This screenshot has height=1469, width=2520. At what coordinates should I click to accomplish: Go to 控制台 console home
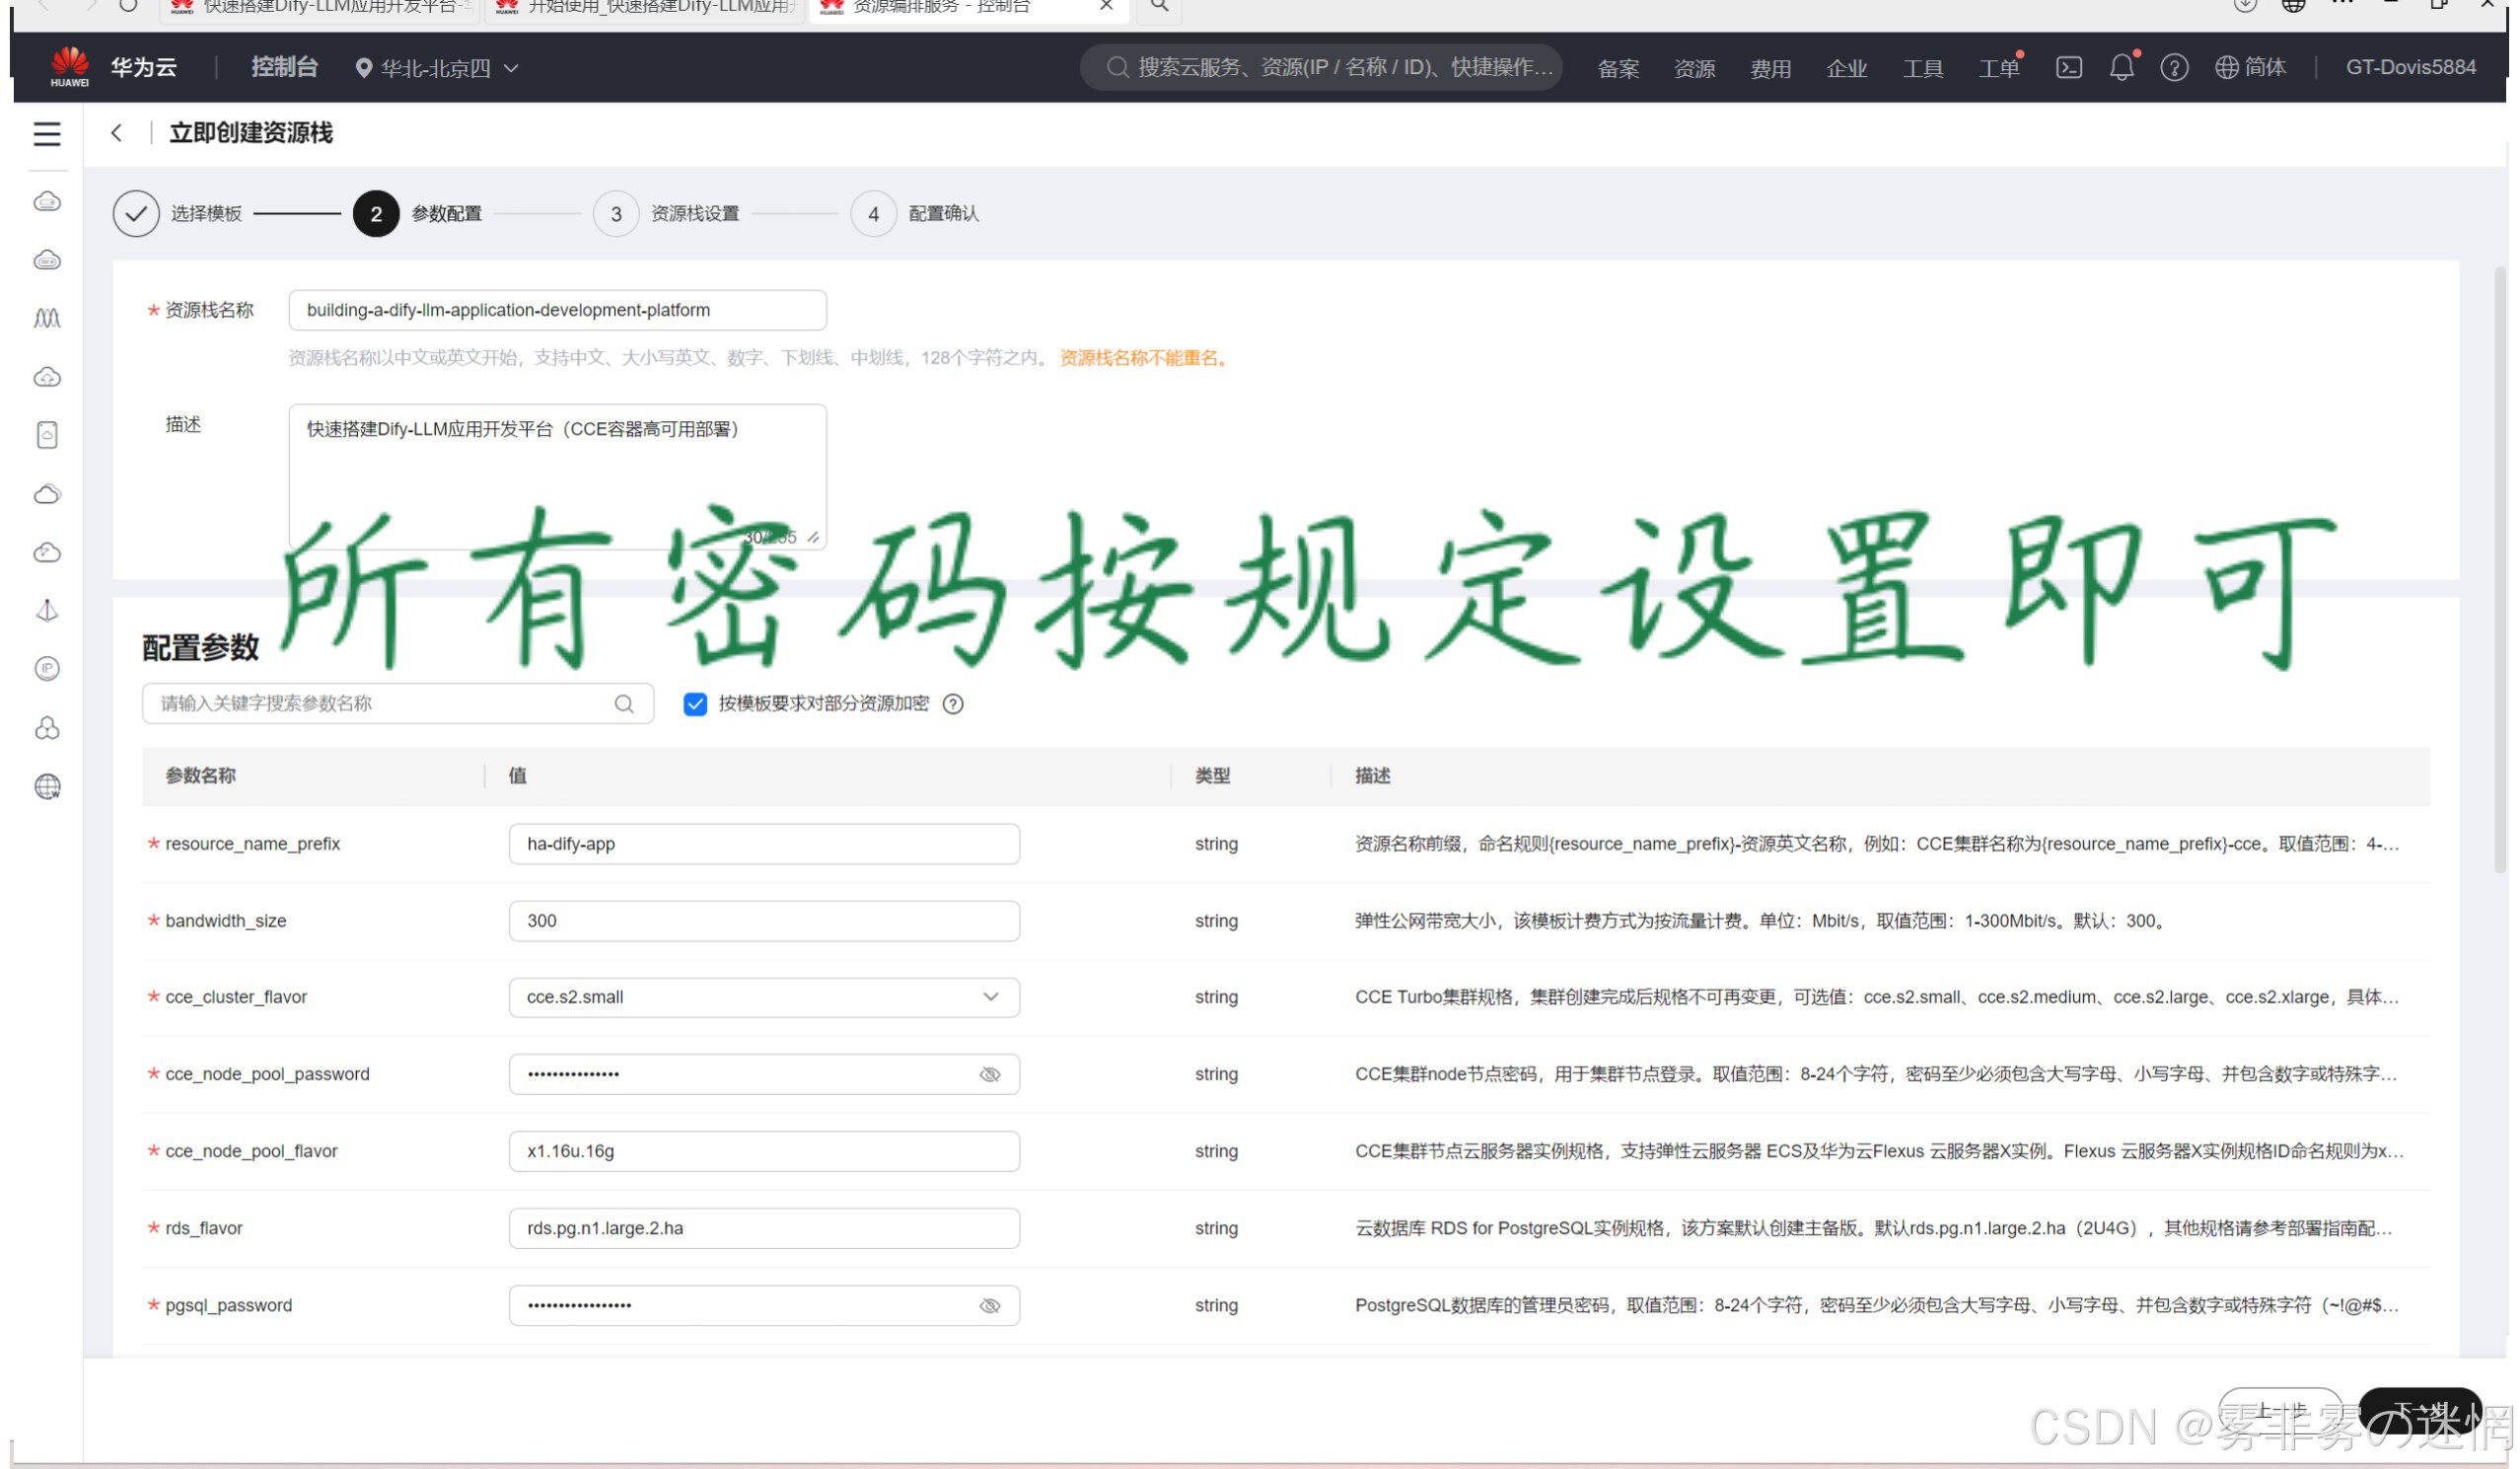(284, 67)
